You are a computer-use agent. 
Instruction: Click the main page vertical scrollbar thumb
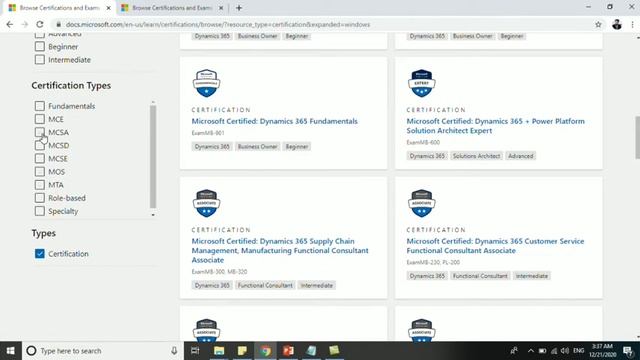(x=637, y=138)
